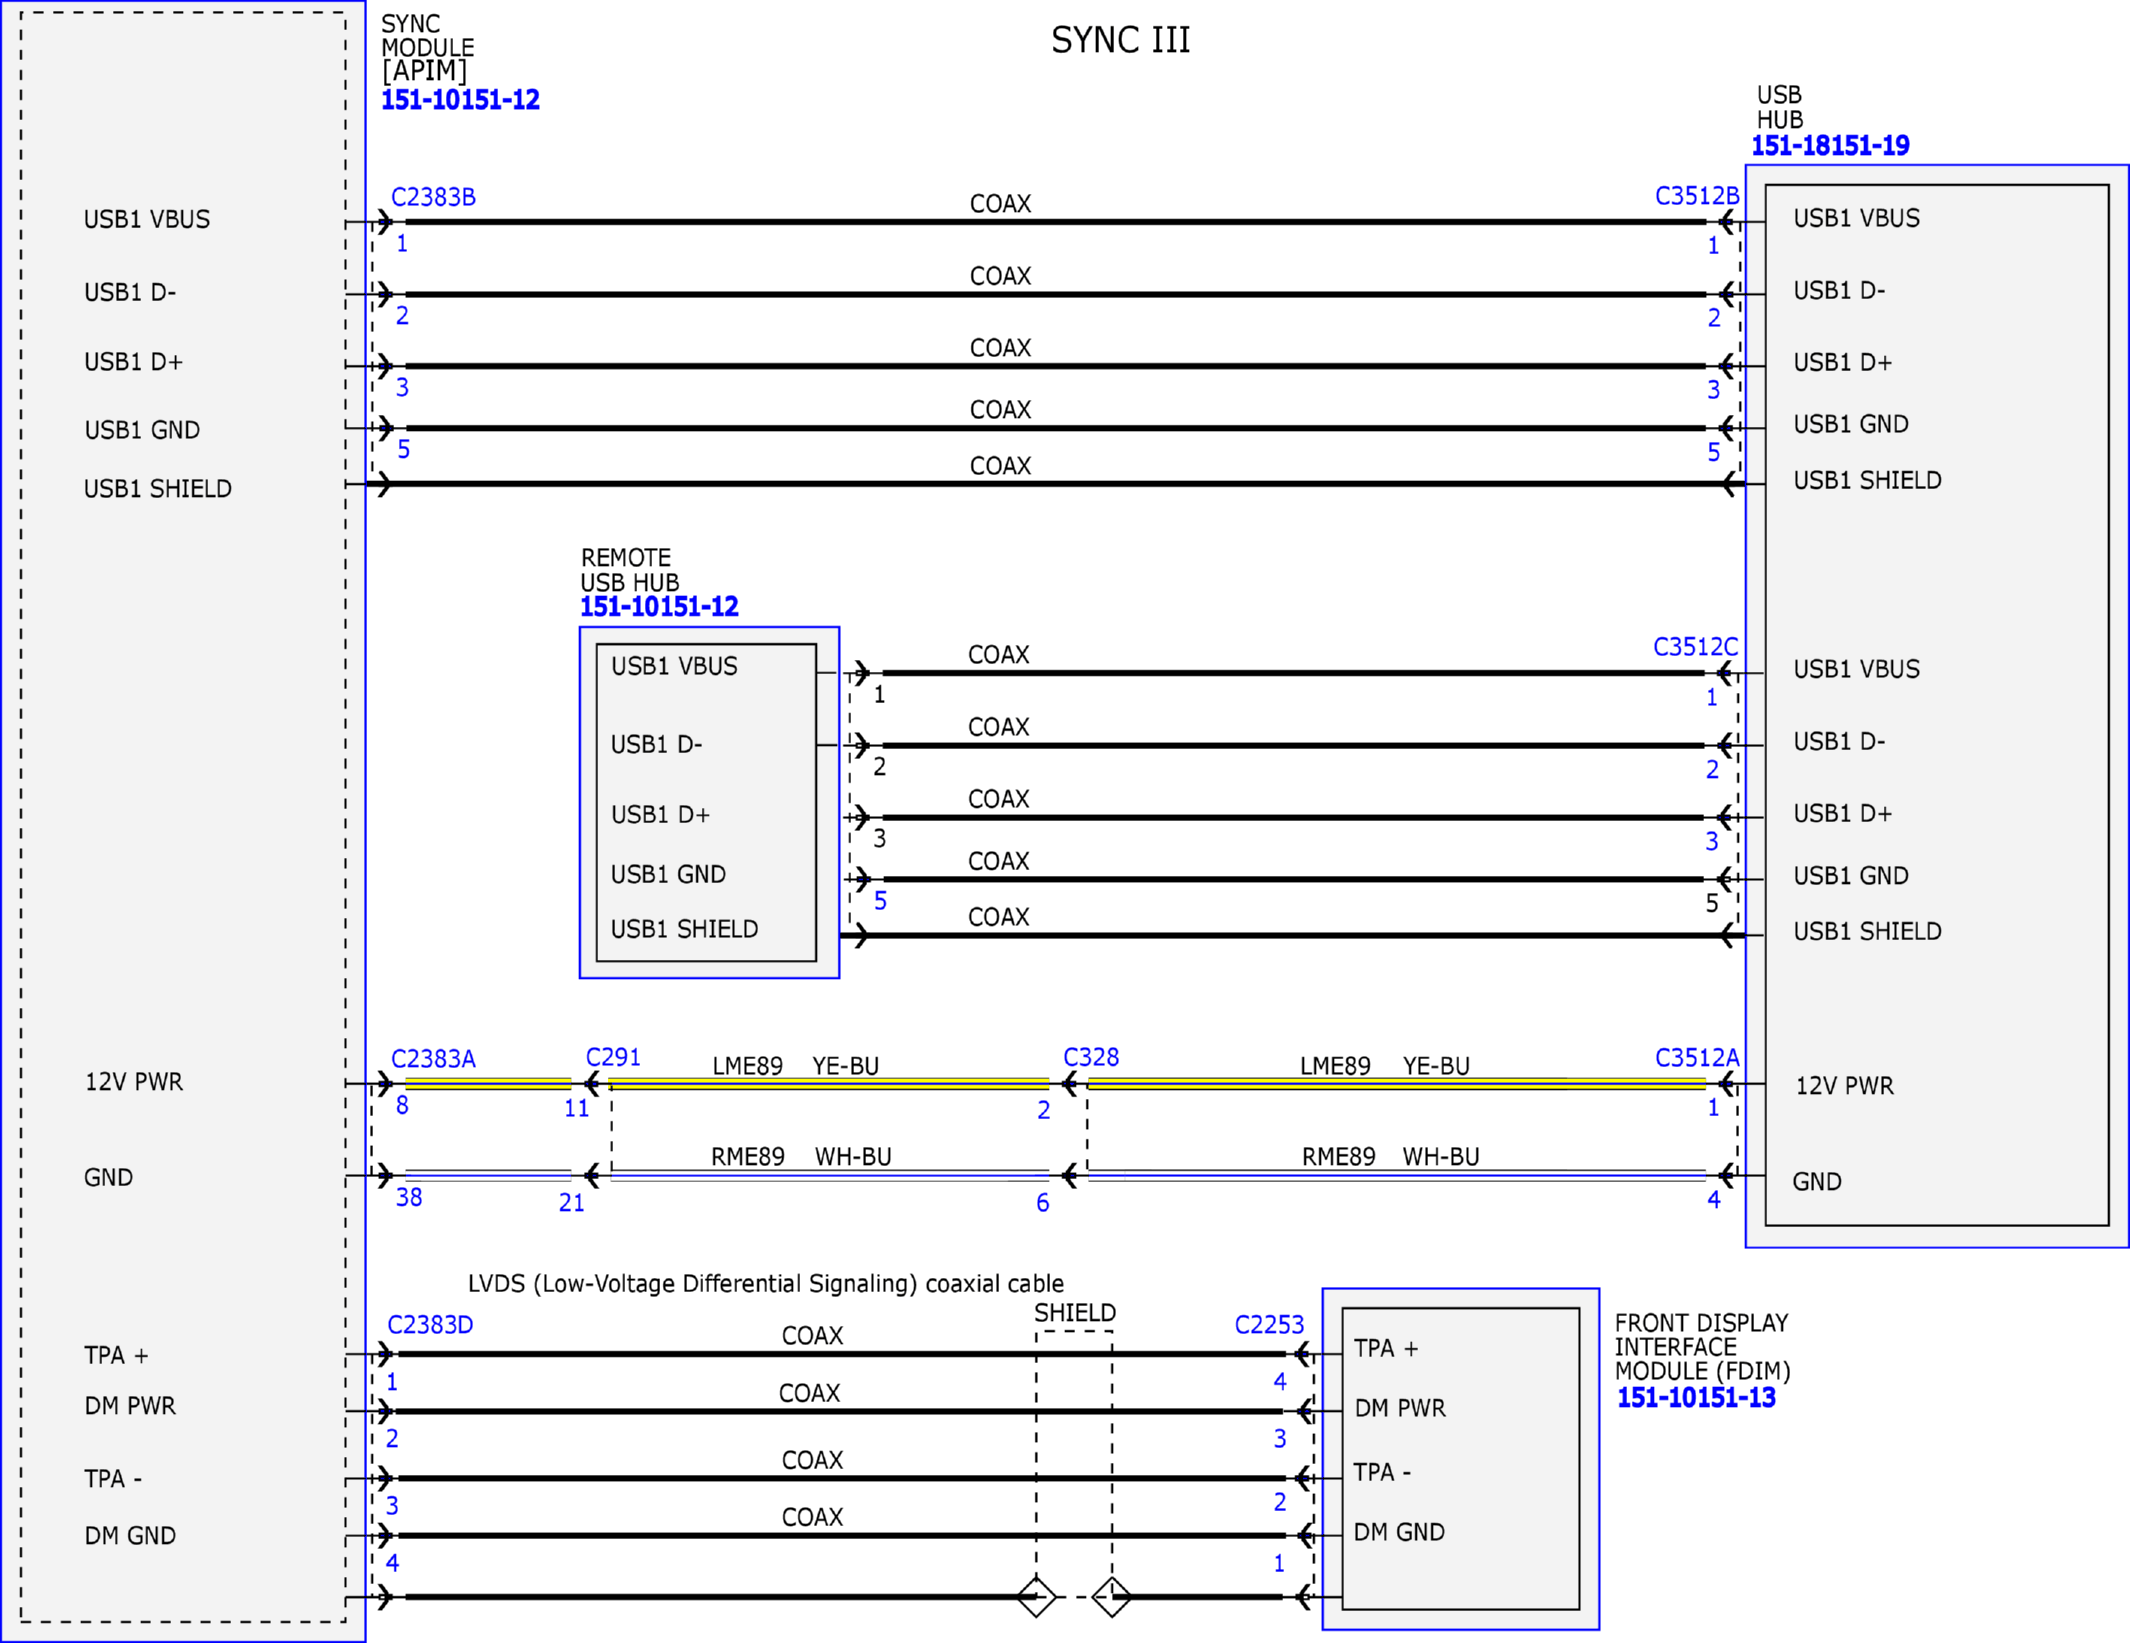The height and width of the screenshot is (1643, 2130).
Task: Select USB hub's USB1 SHIELD label below C3512C
Action: [x=1867, y=932]
